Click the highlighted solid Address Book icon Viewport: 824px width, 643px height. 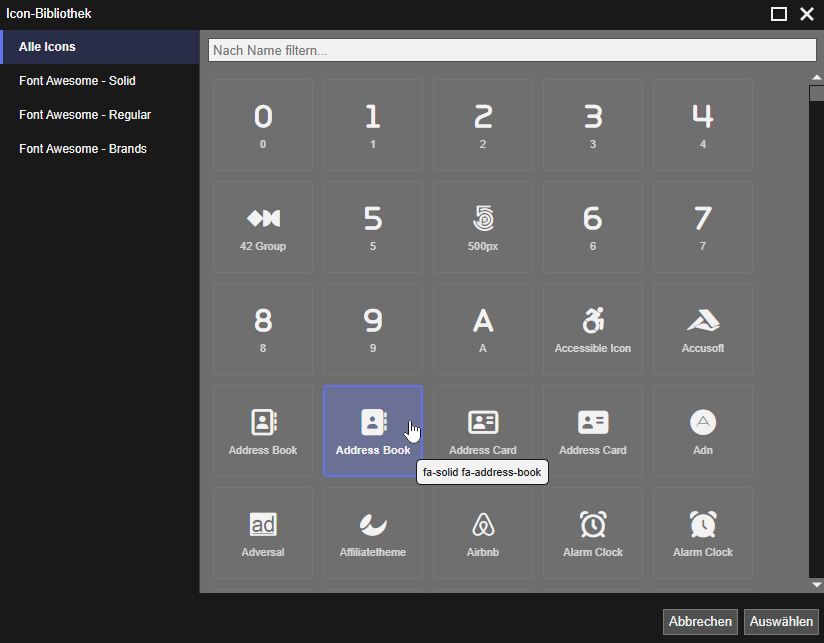(373, 431)
